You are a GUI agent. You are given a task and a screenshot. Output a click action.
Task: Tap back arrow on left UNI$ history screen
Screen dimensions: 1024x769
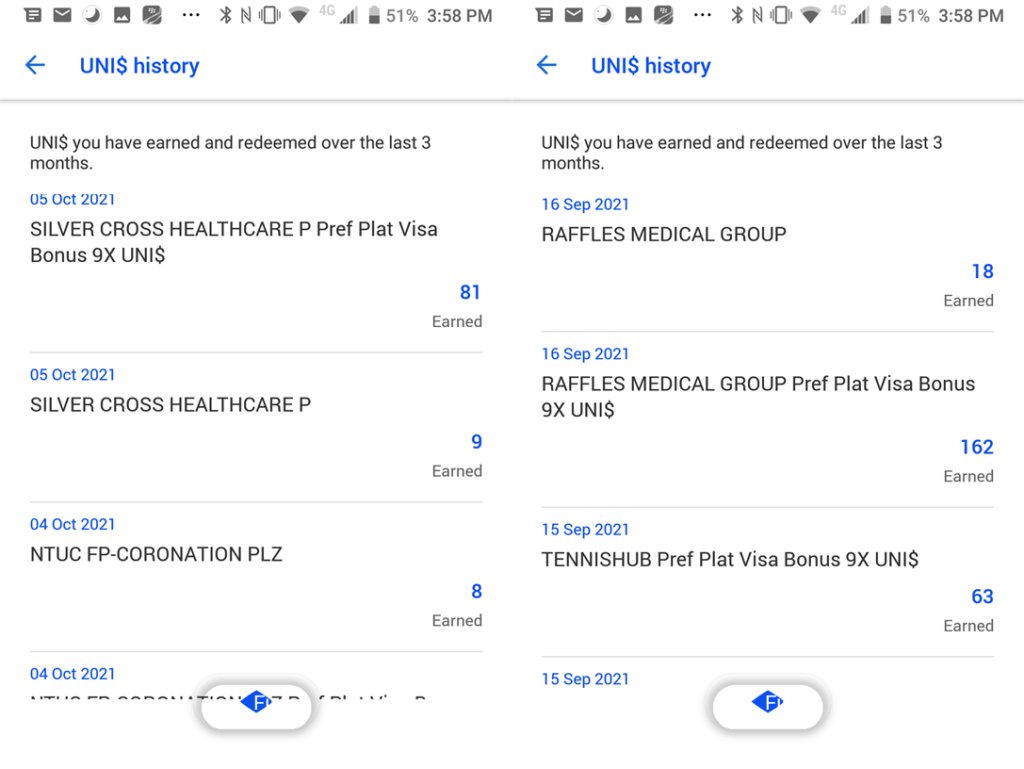(x=35, y=65)
